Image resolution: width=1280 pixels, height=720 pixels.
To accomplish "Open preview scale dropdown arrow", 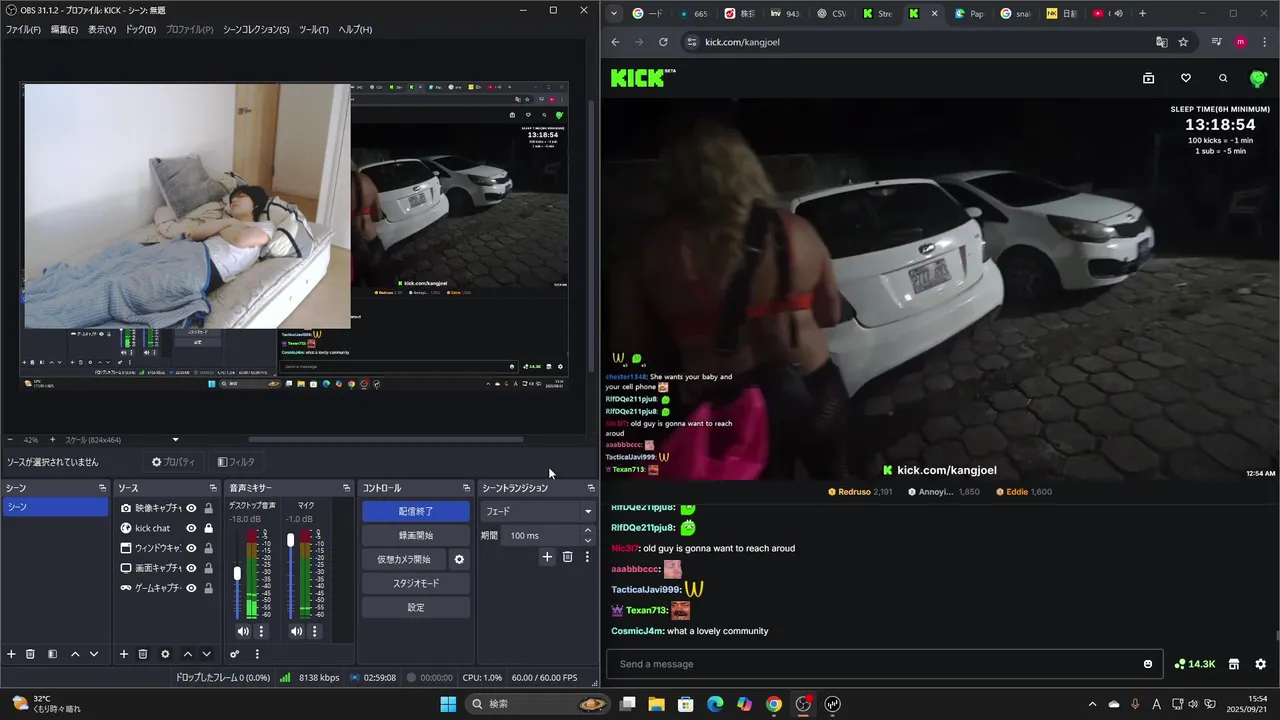I will pyautogui.click(x=176, y=439).
